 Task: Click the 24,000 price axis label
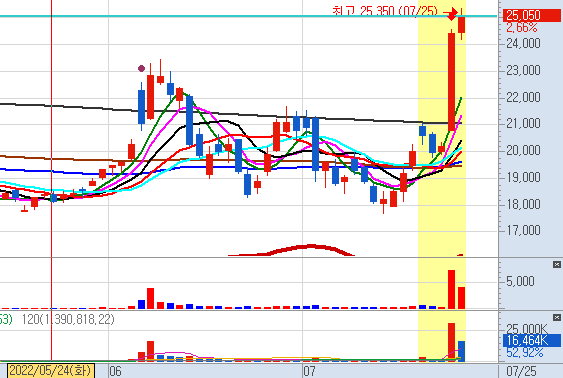(523, 43)
